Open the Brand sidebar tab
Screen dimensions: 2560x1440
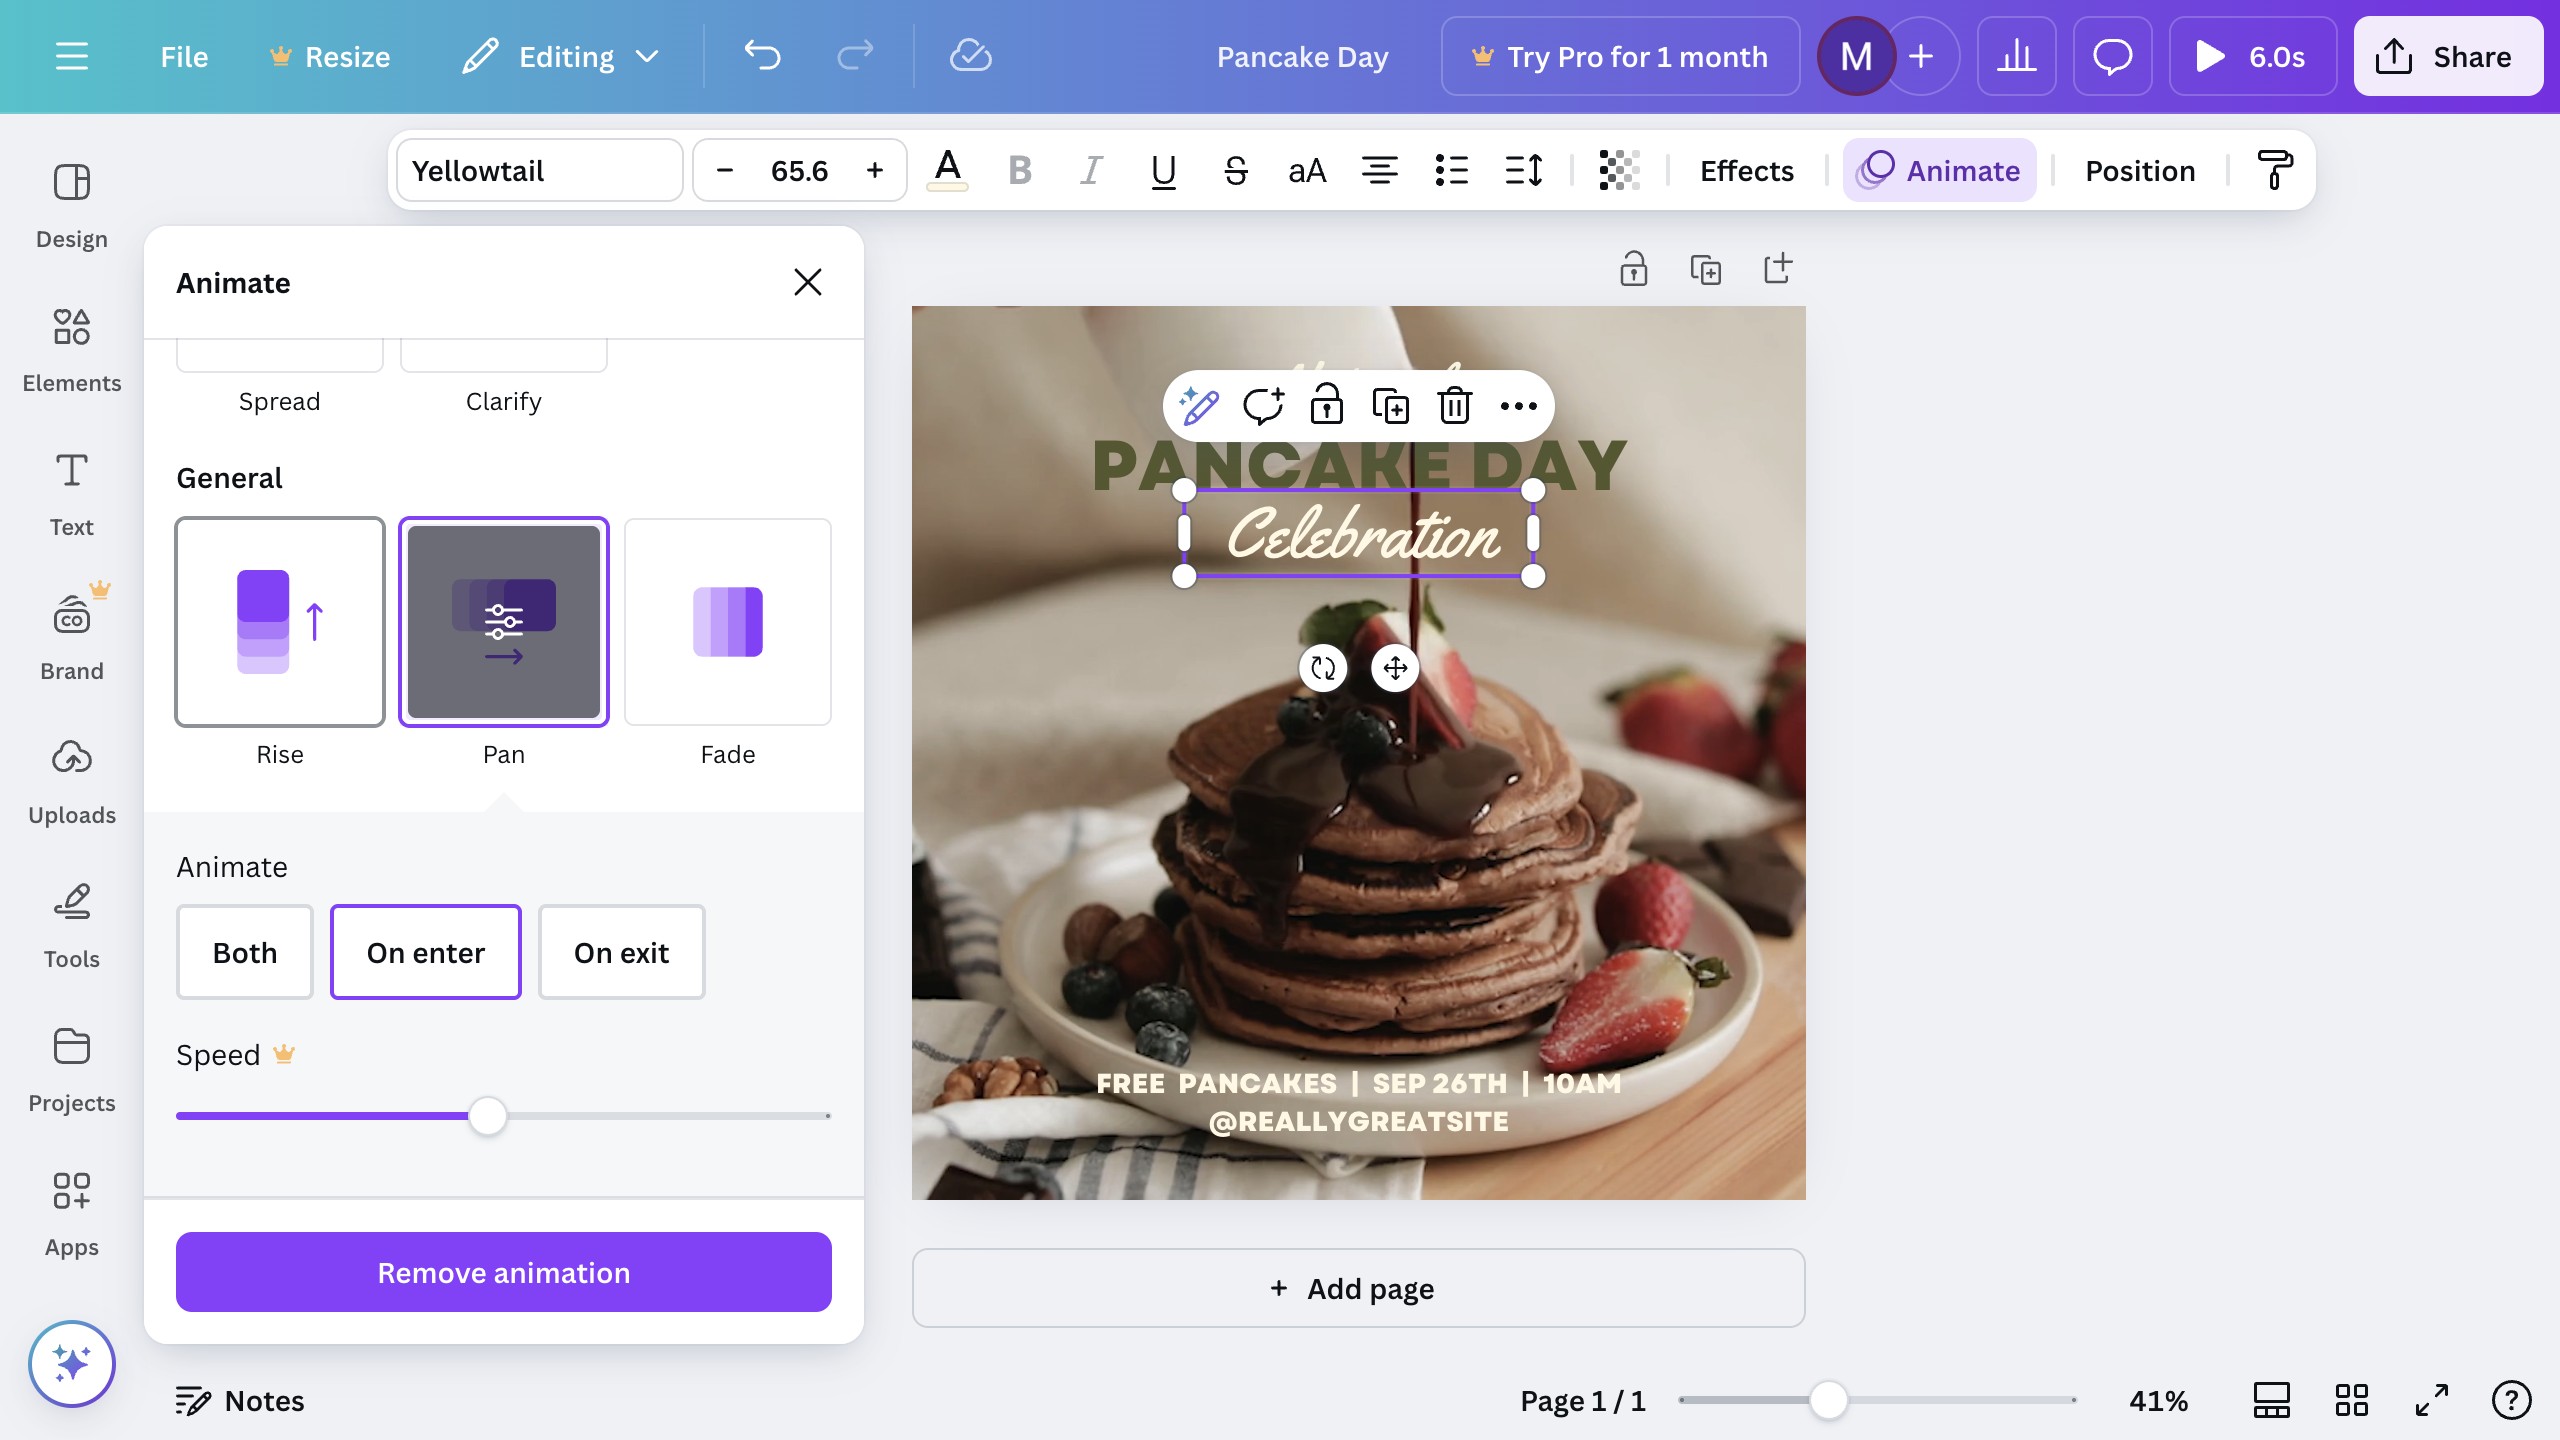71,639
